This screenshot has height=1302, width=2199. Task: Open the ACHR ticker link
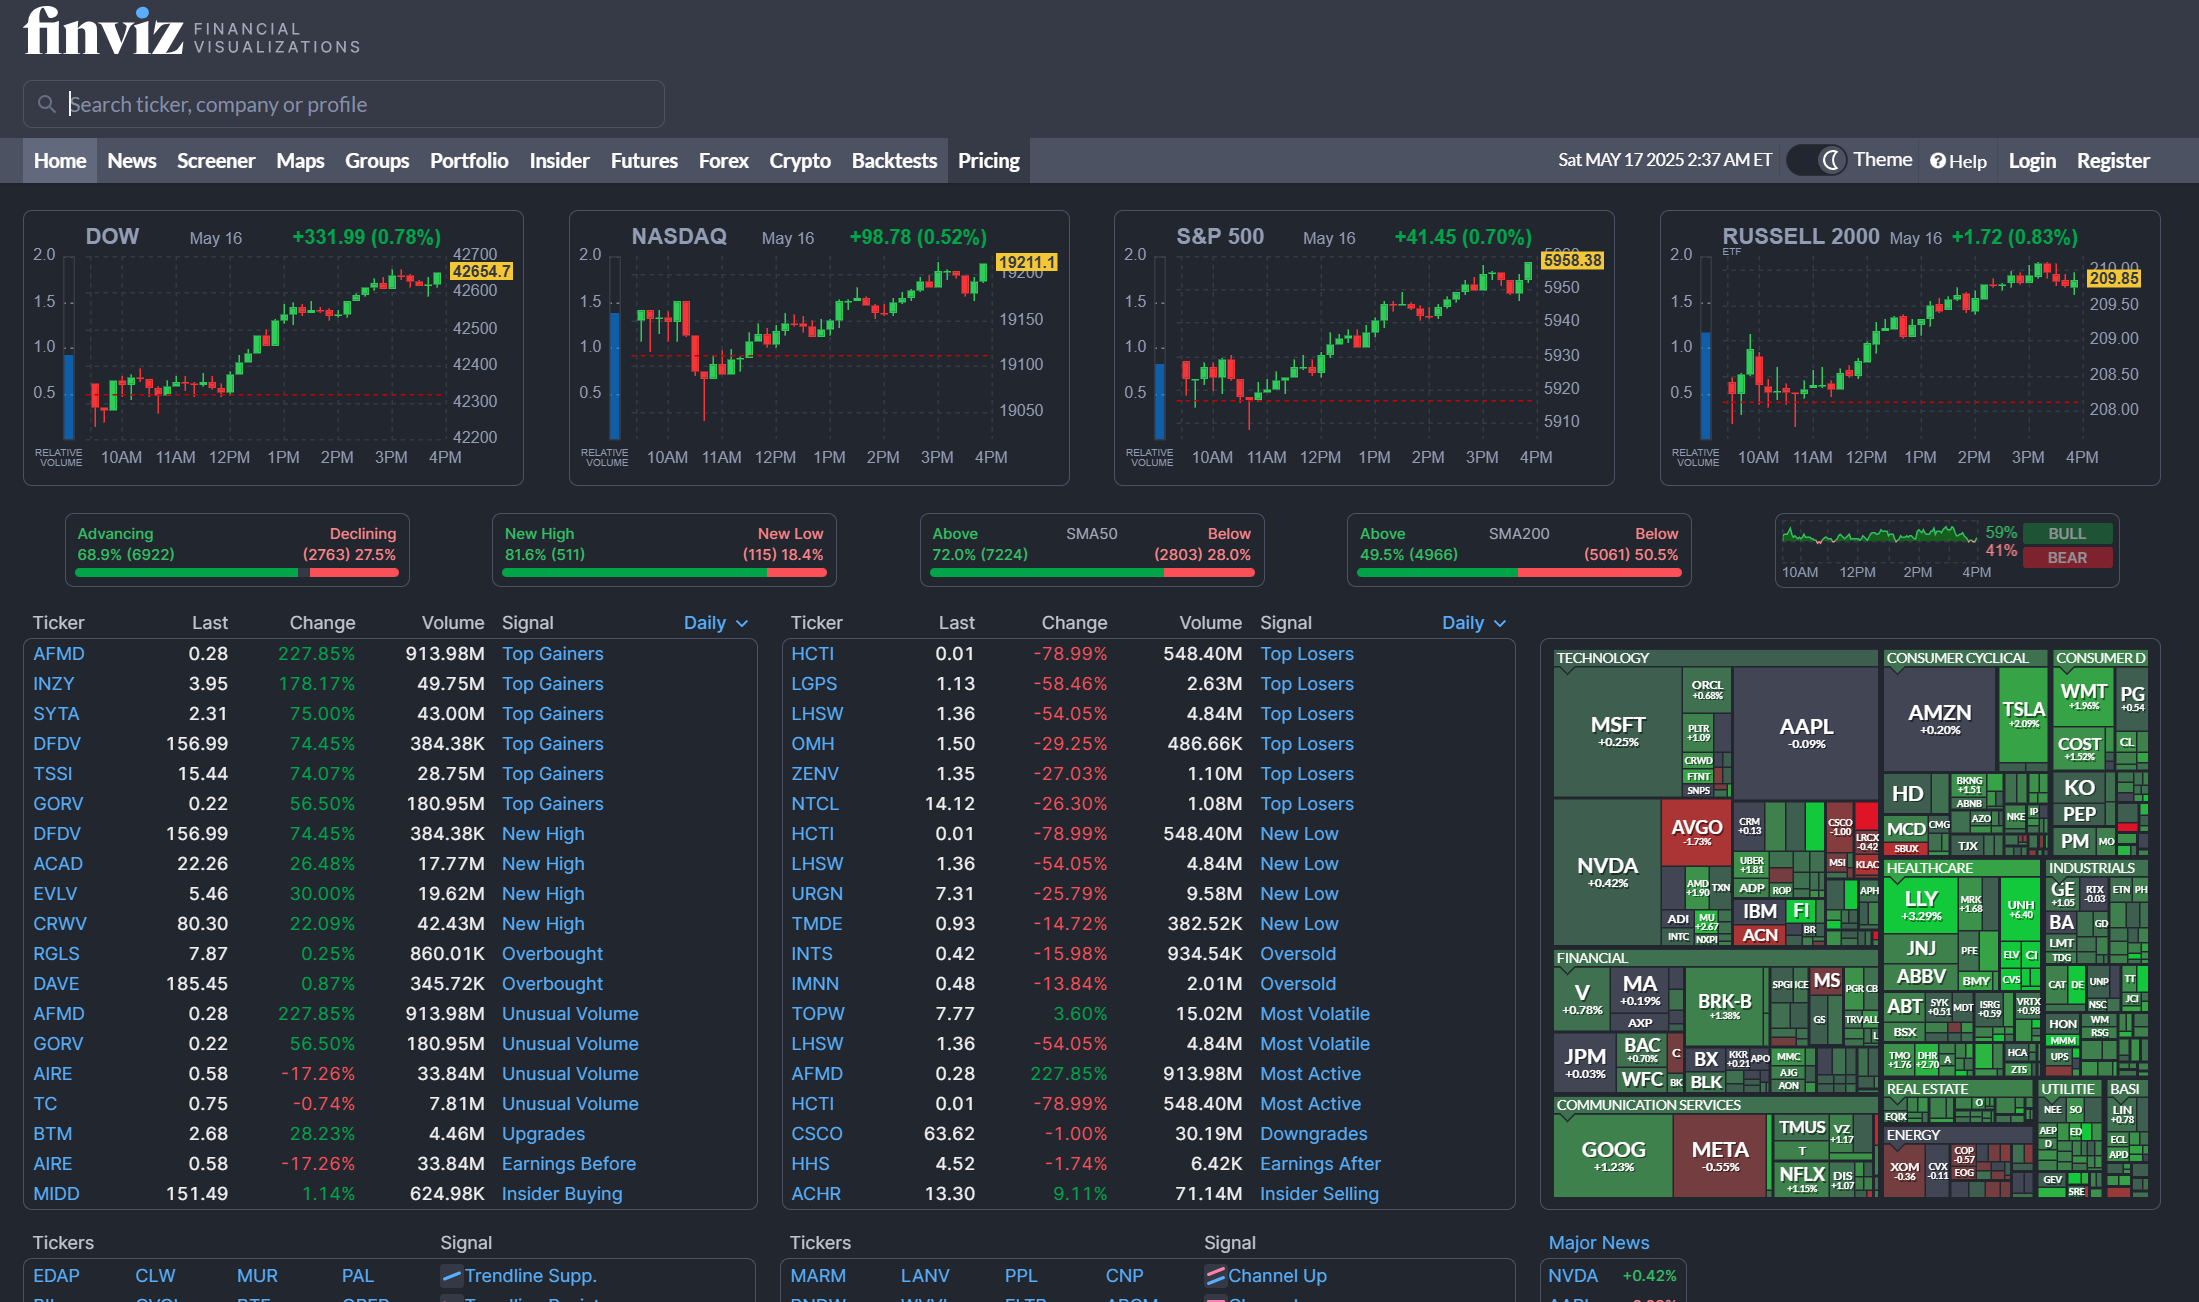point(816,1194)
